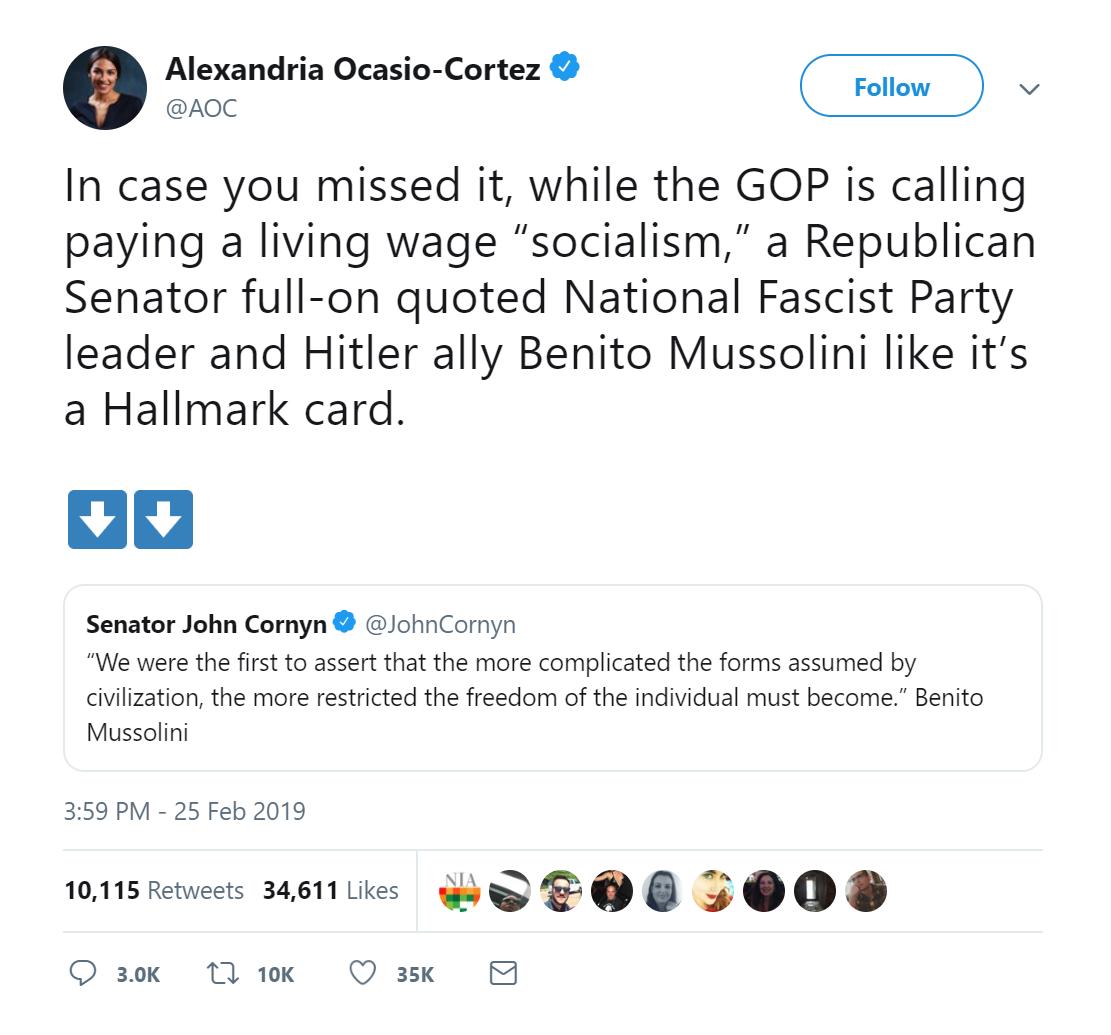
Task: View the 34,611 Likes list
Action: point(330,890)
